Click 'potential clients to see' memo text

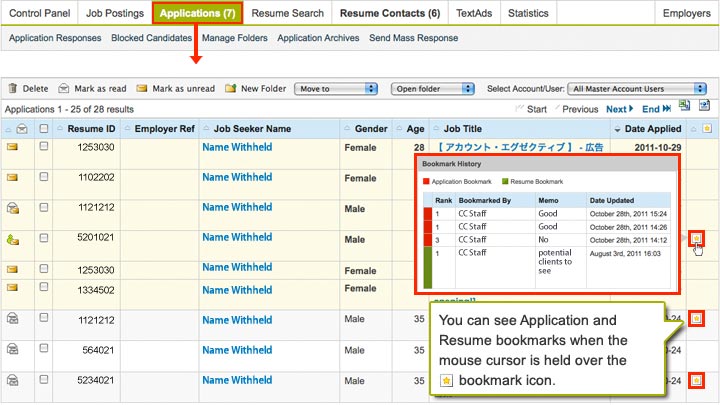tap(555, 262)
